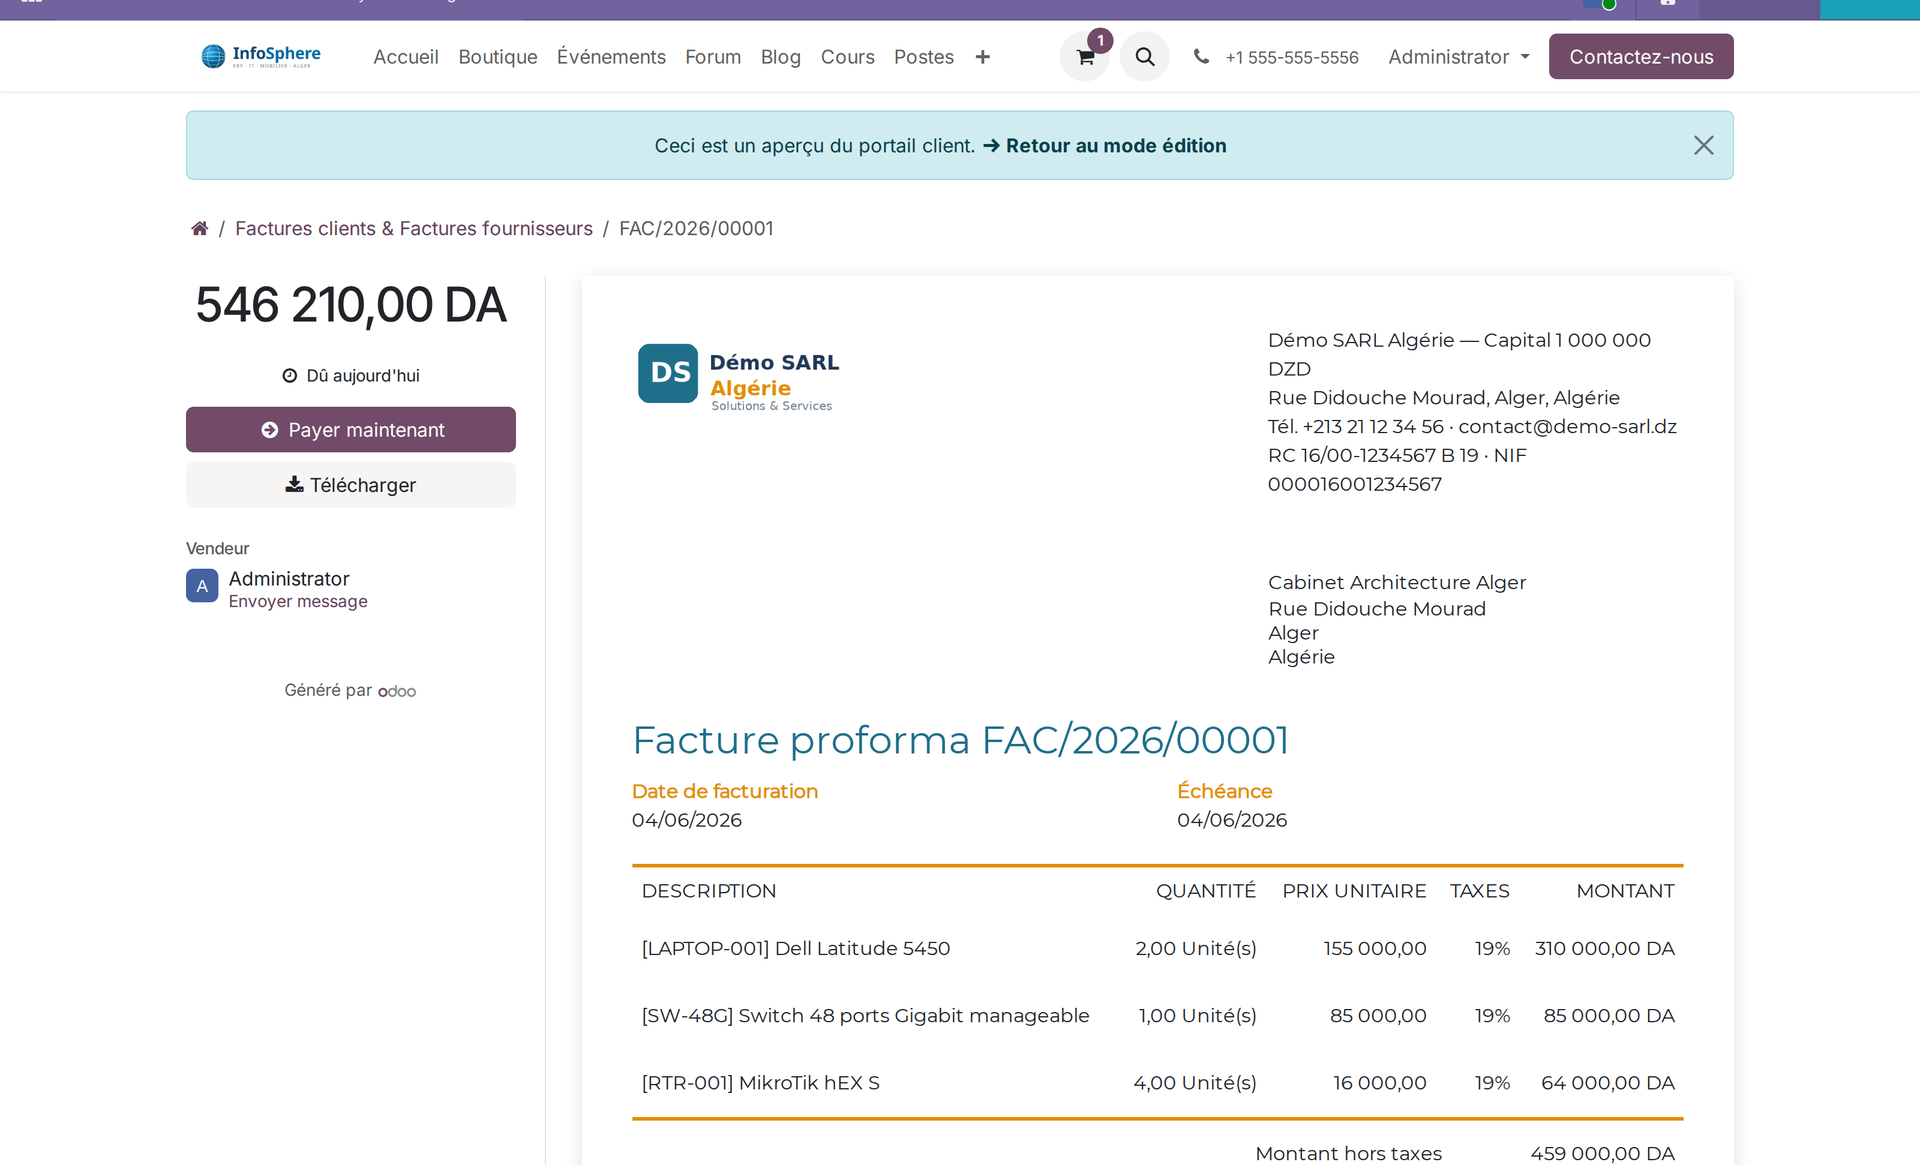Click the Télécharger button
This screenshot has width=1920, height=1165.
tap(351, 485)
